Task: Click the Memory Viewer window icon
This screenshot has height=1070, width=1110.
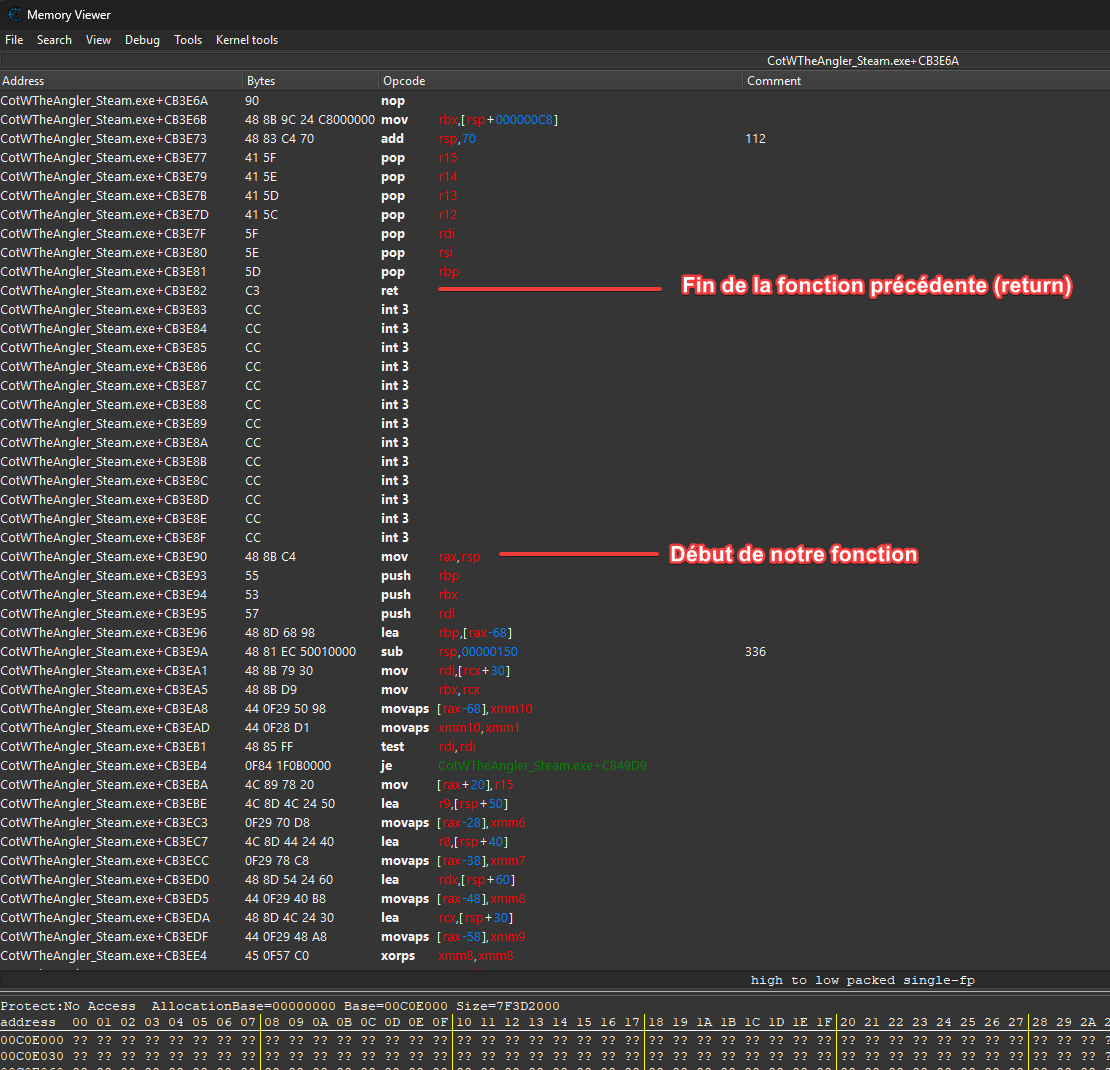Action: (13, 14)
